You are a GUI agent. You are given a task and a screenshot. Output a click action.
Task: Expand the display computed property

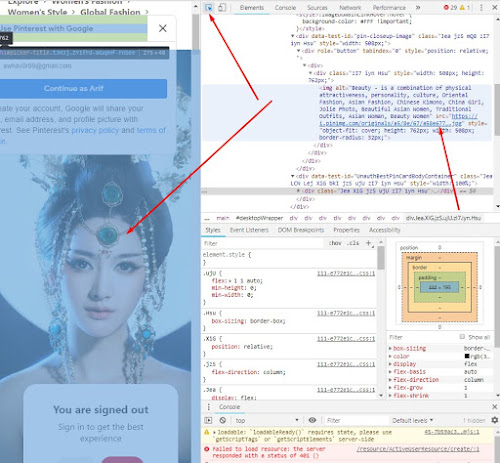(390, 364)
